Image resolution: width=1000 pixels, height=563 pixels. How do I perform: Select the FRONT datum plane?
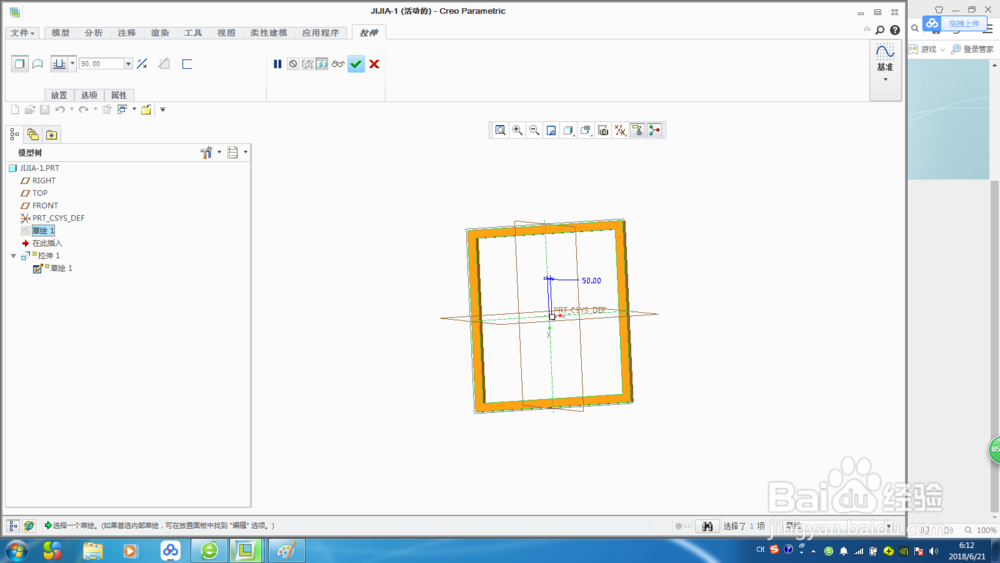coord(45,205)
